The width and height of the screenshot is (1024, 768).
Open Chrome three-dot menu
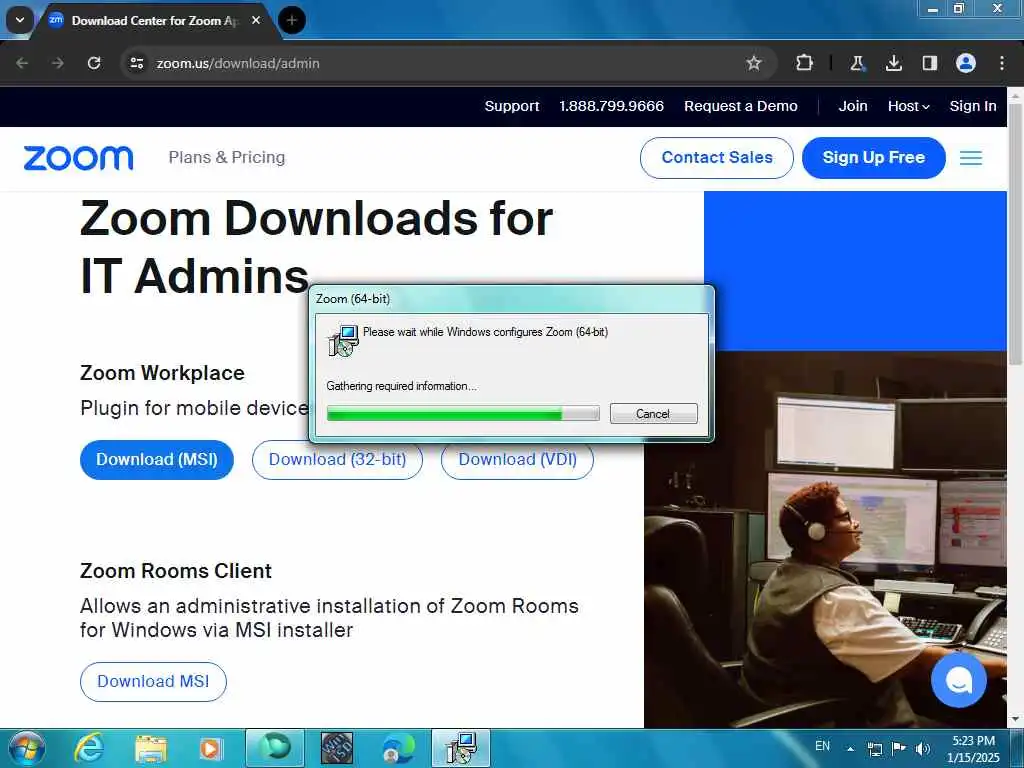(x=1002, y=63)
